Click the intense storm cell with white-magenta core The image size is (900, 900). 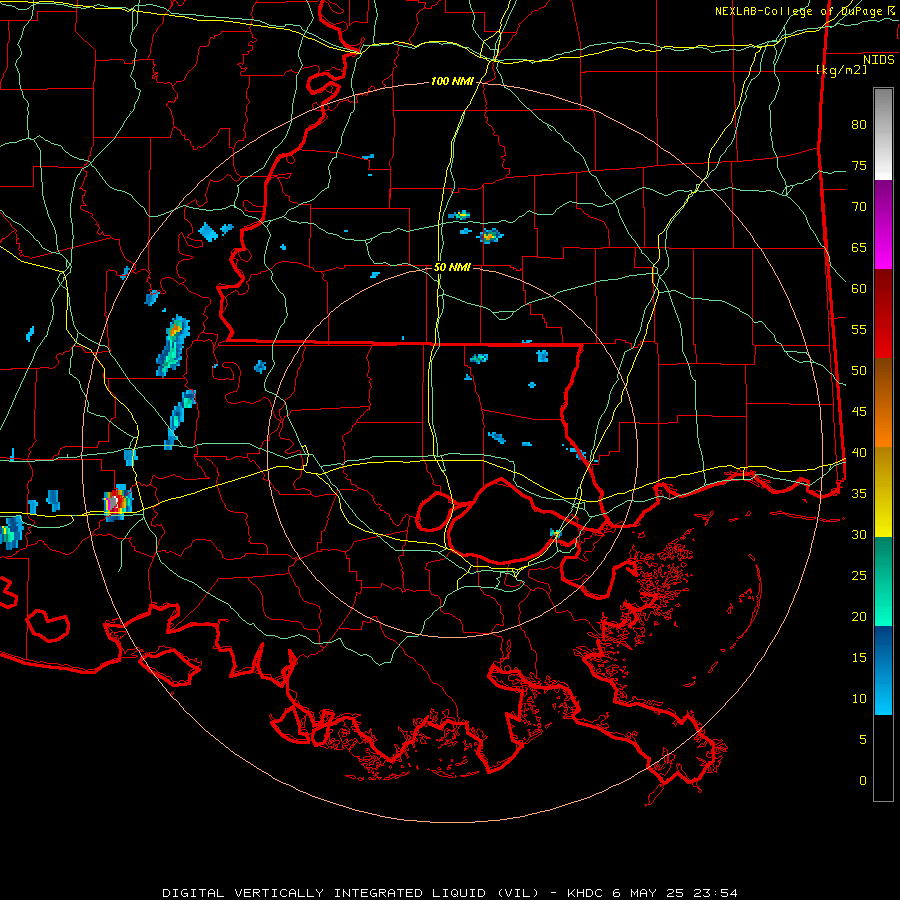pos(117,502)
